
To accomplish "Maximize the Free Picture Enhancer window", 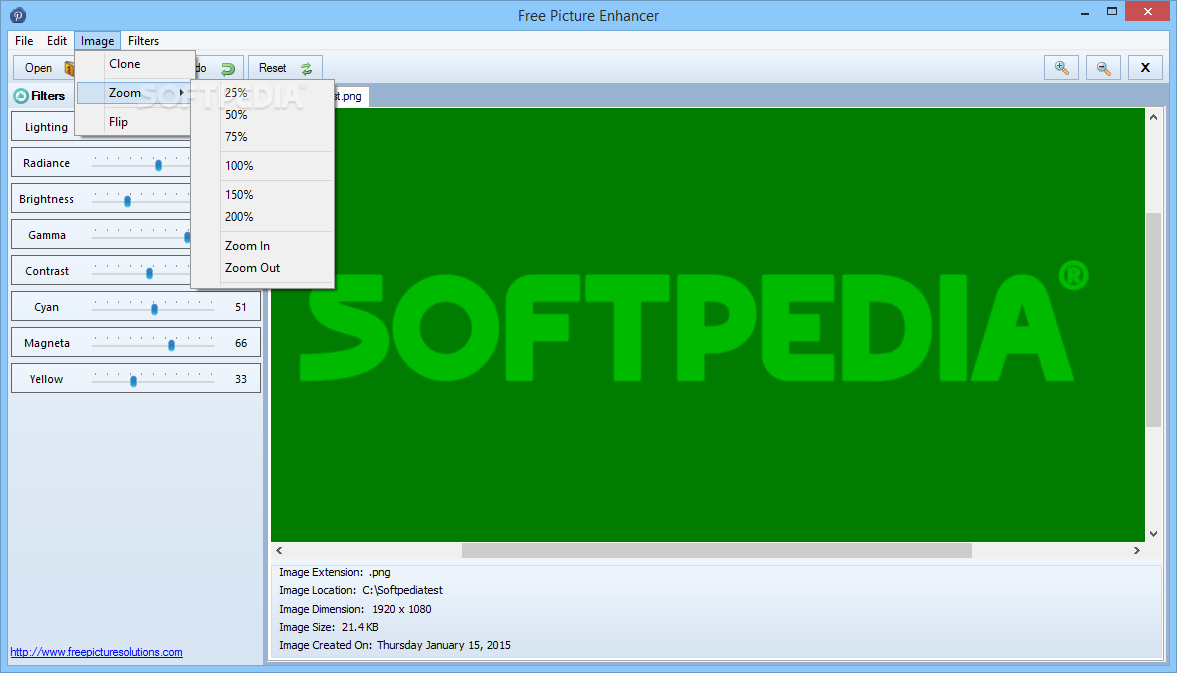I will pyautogui.click(x=1112, y=11).
